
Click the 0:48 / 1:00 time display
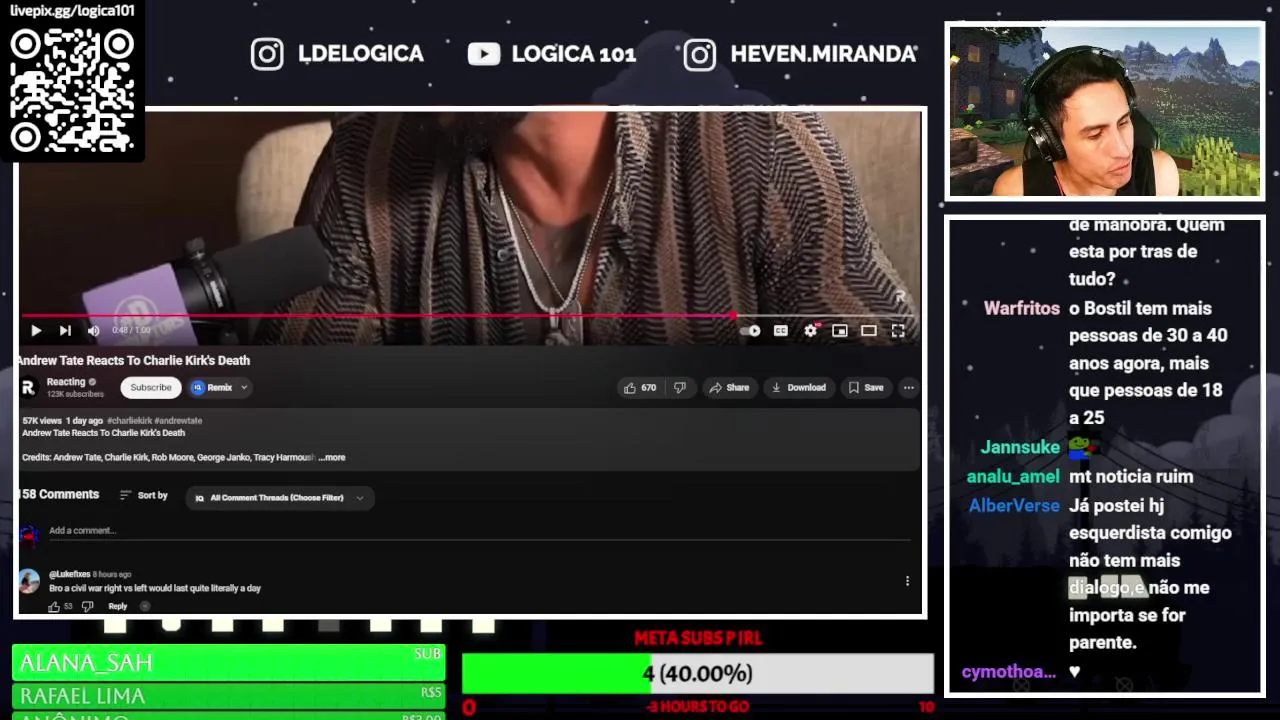point(131,331)
